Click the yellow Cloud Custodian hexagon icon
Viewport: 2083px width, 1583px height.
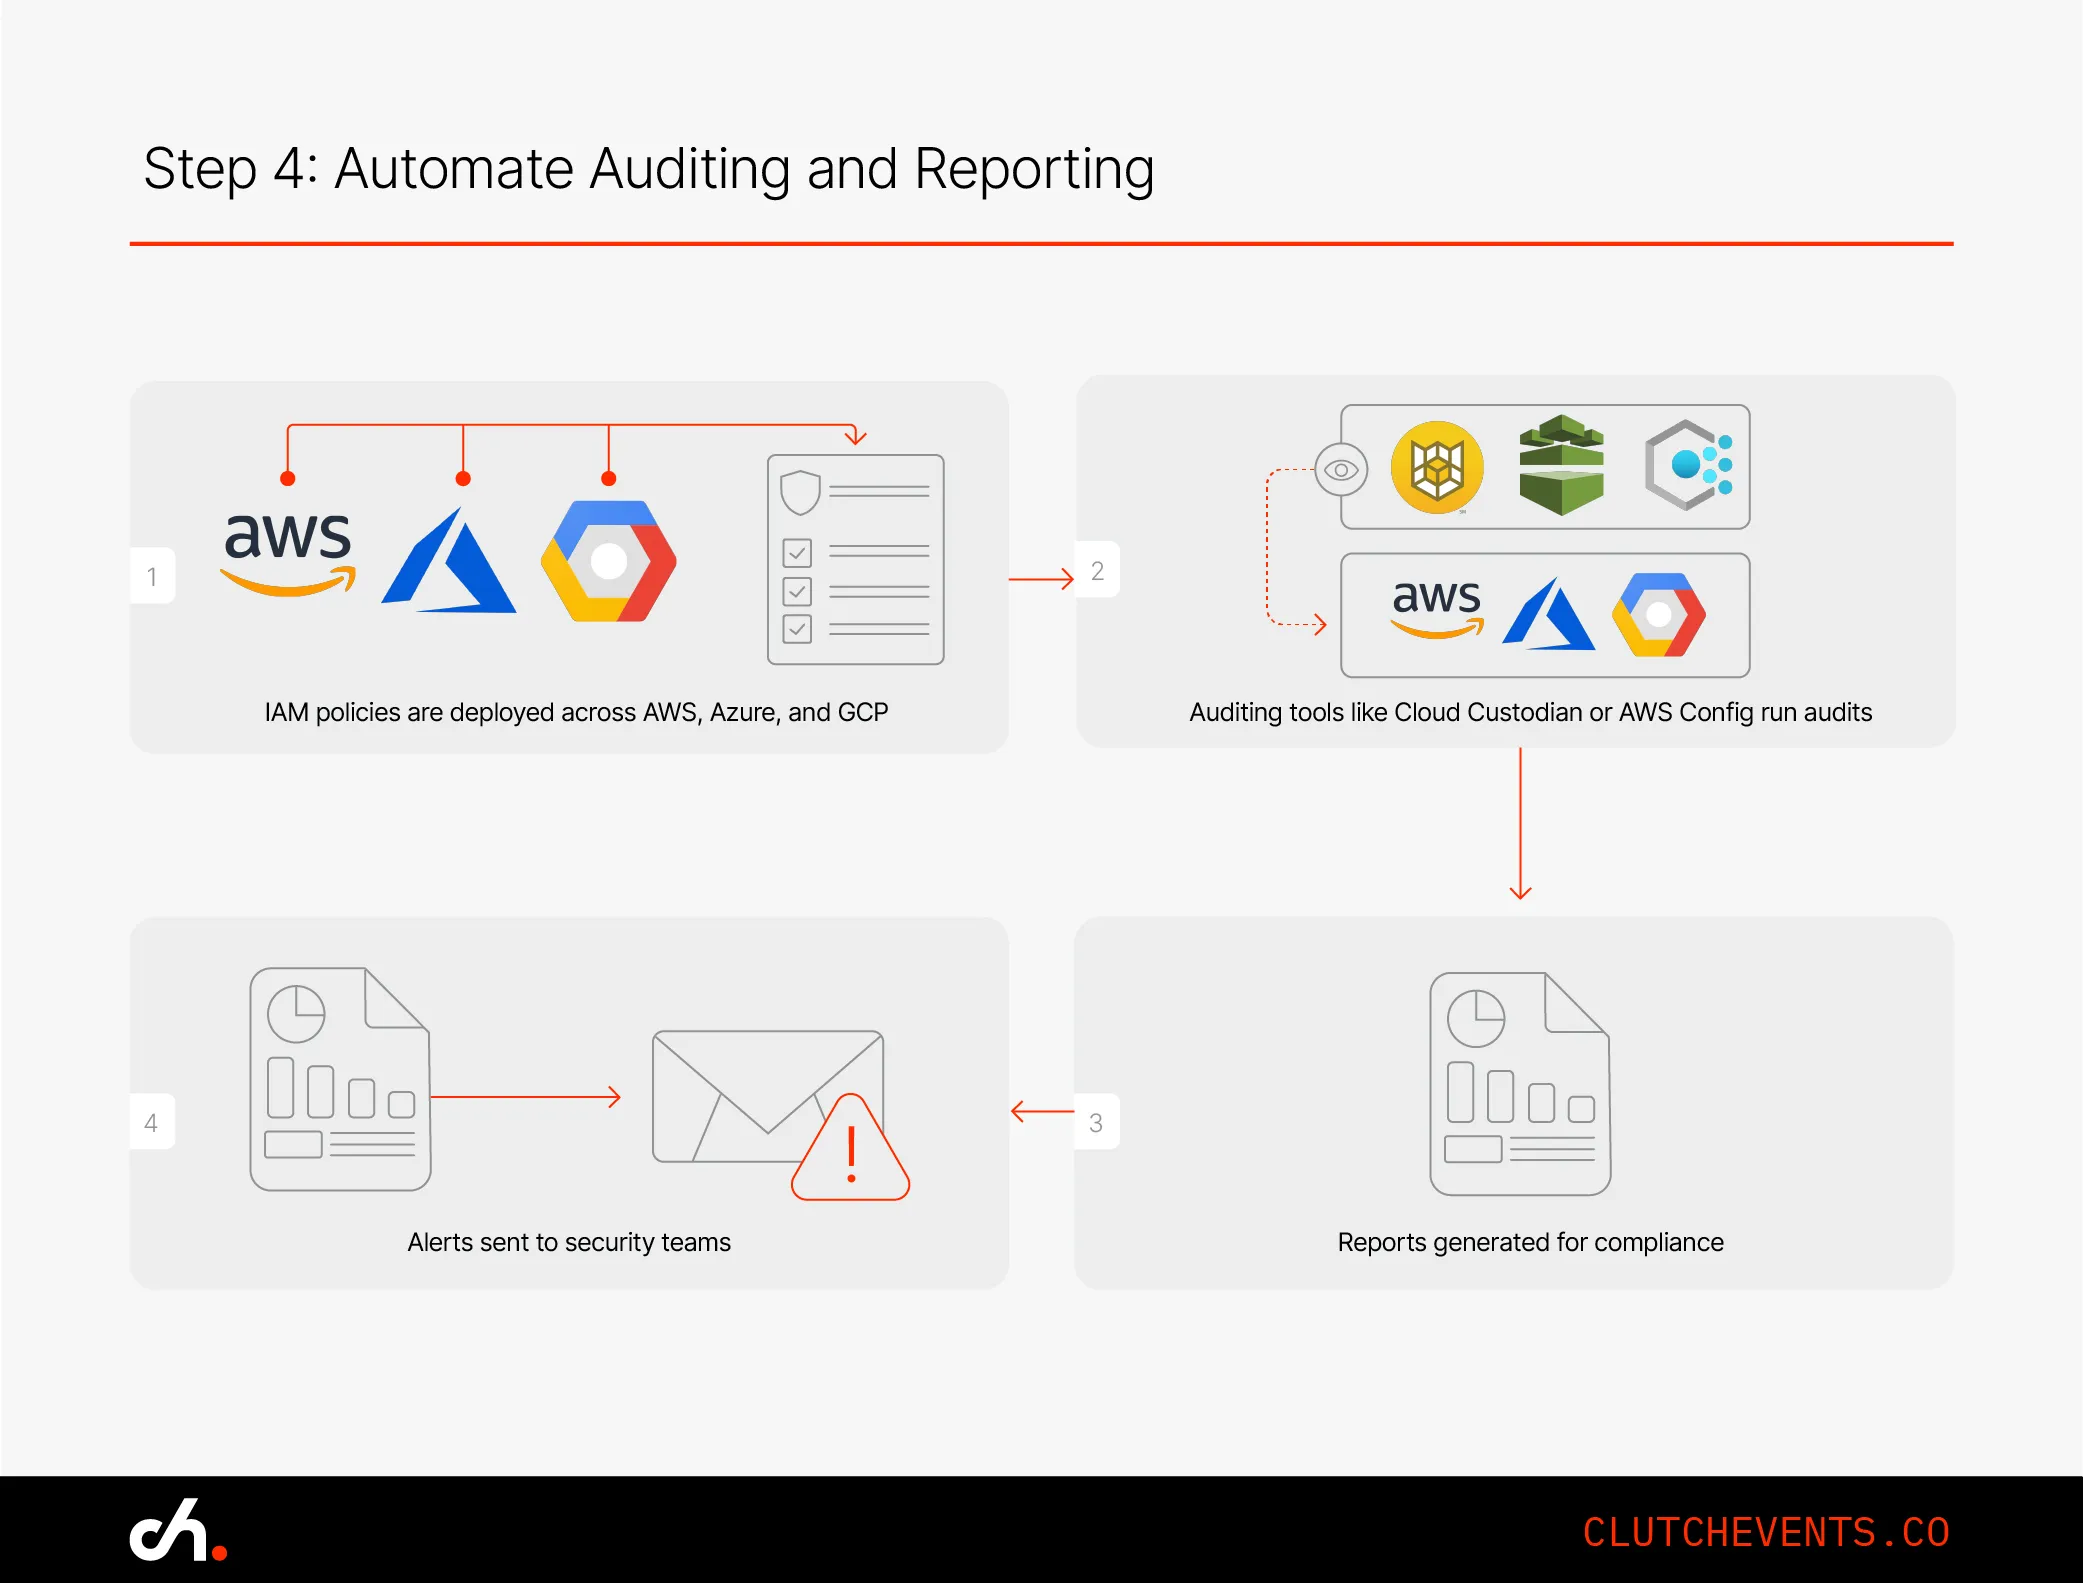(1437, 467)
